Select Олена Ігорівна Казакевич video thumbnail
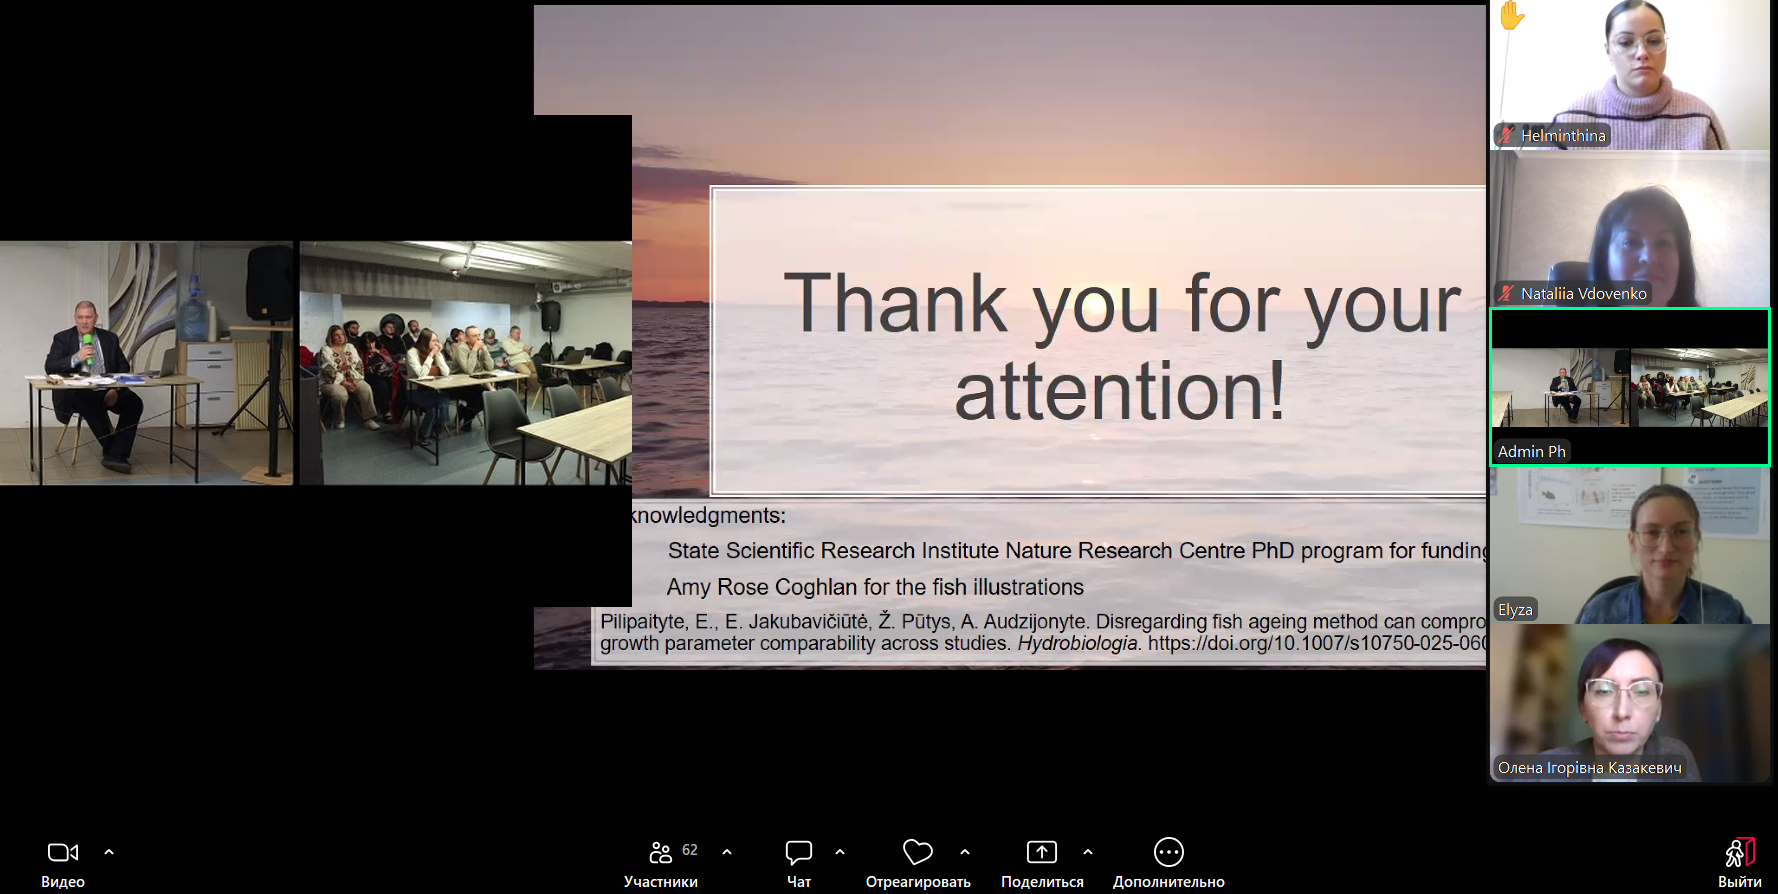 pyautogui.click(x=1630, y=703)
